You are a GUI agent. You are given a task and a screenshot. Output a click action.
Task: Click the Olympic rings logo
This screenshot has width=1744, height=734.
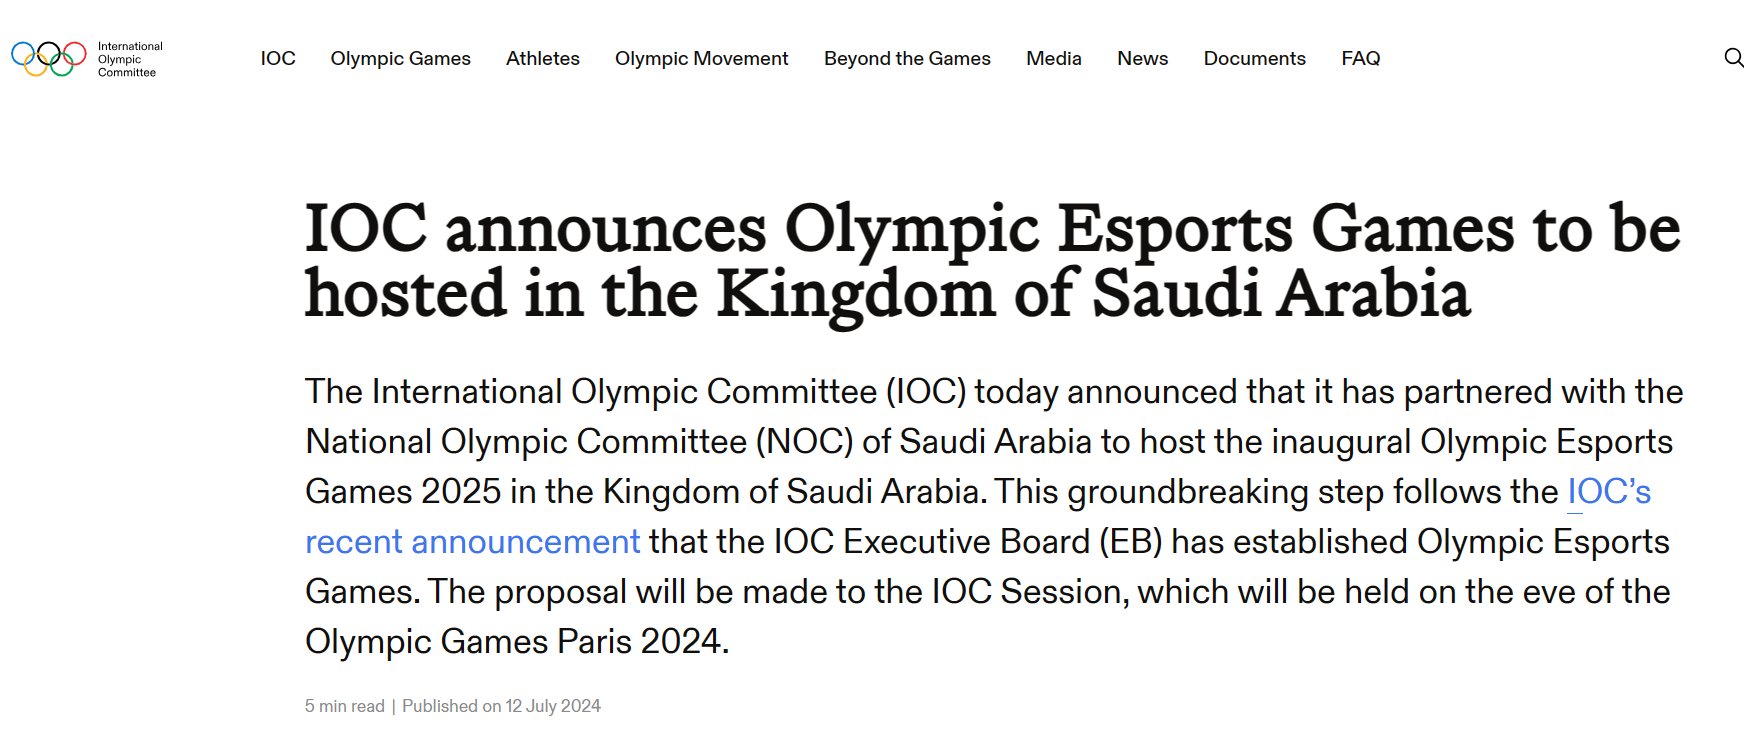pos(48,59)
